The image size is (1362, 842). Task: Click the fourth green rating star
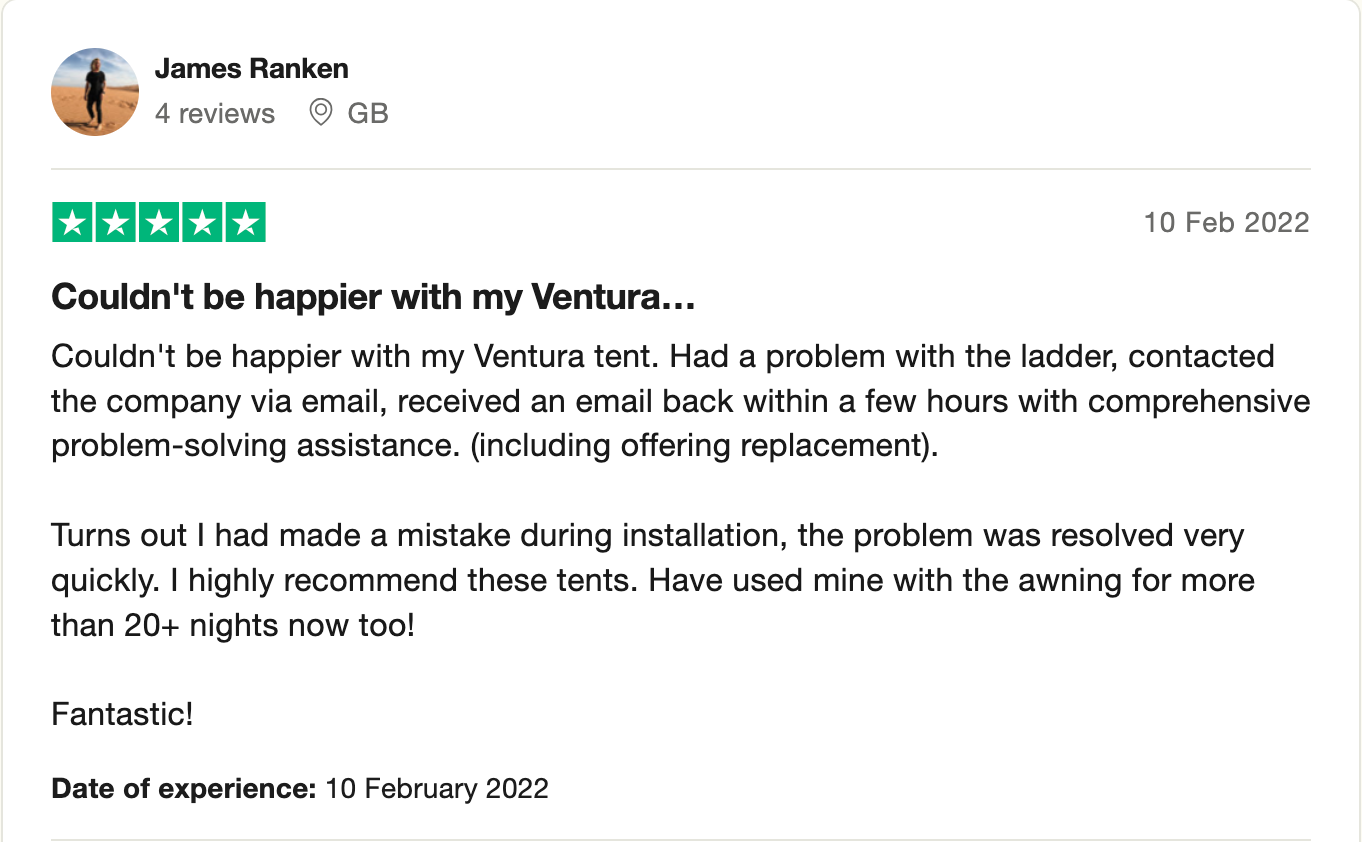tap(201, 223)
